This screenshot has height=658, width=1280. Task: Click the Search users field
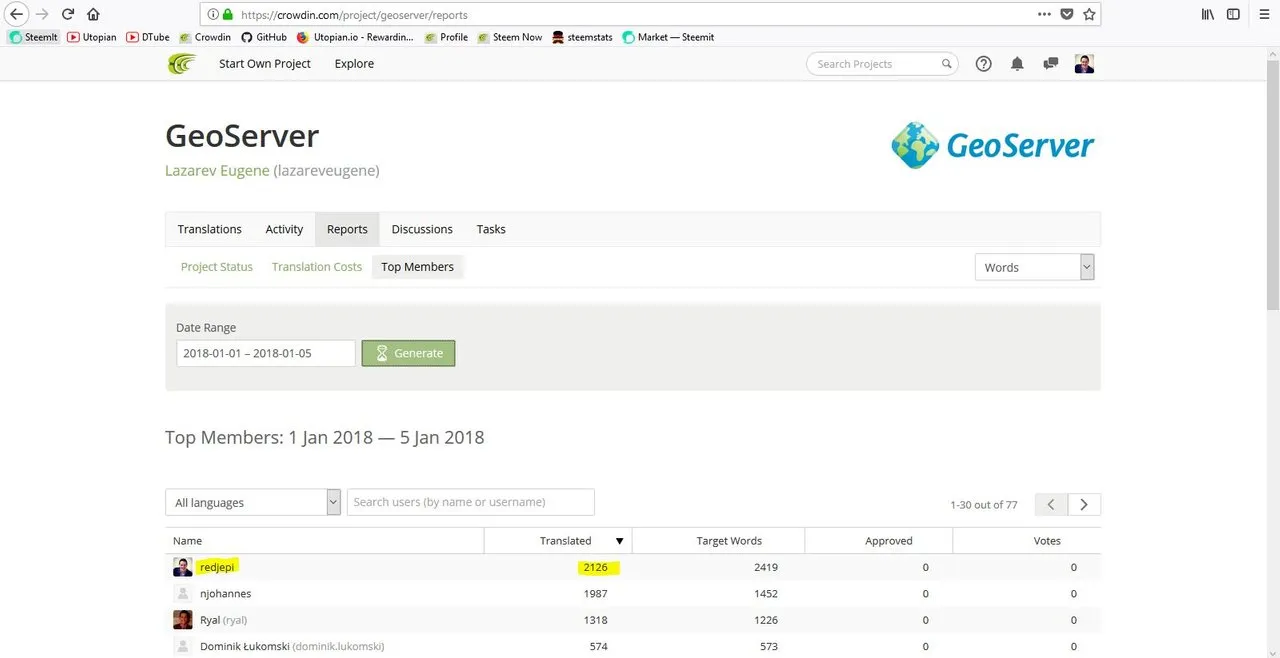(x=471, y=502)
